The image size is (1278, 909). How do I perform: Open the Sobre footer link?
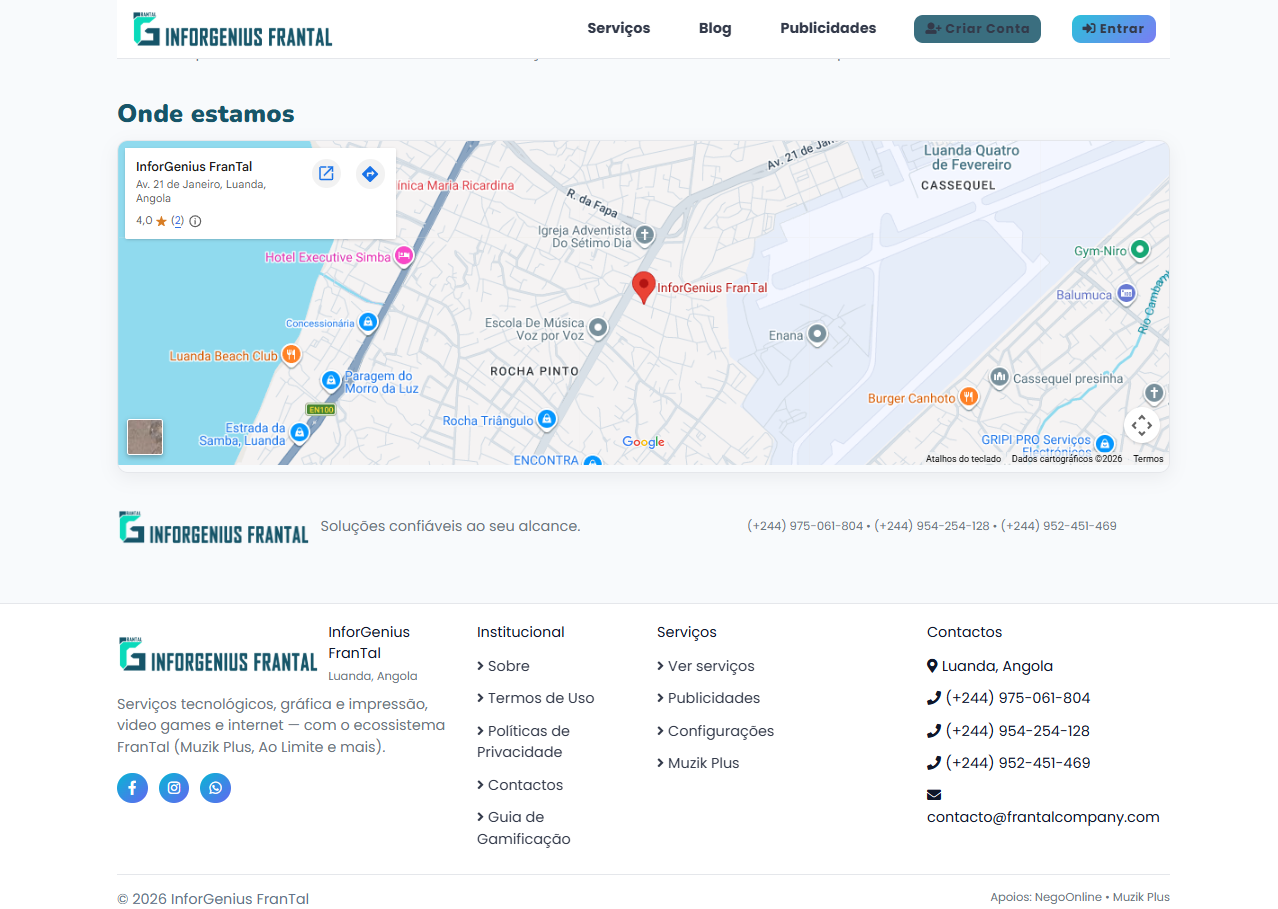coord(503,666)
